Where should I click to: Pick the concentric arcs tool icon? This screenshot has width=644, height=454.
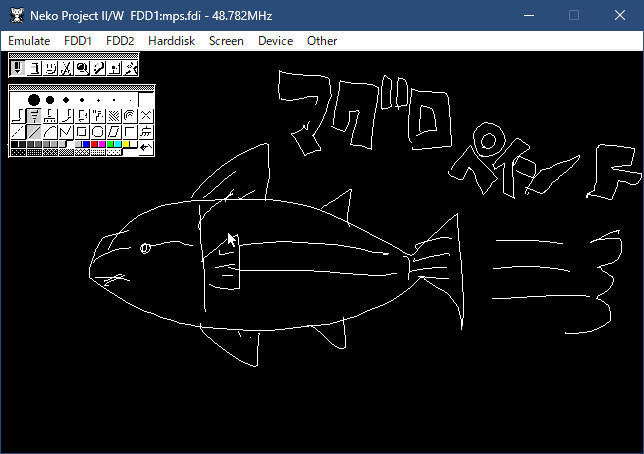click(x=130, y=115)
